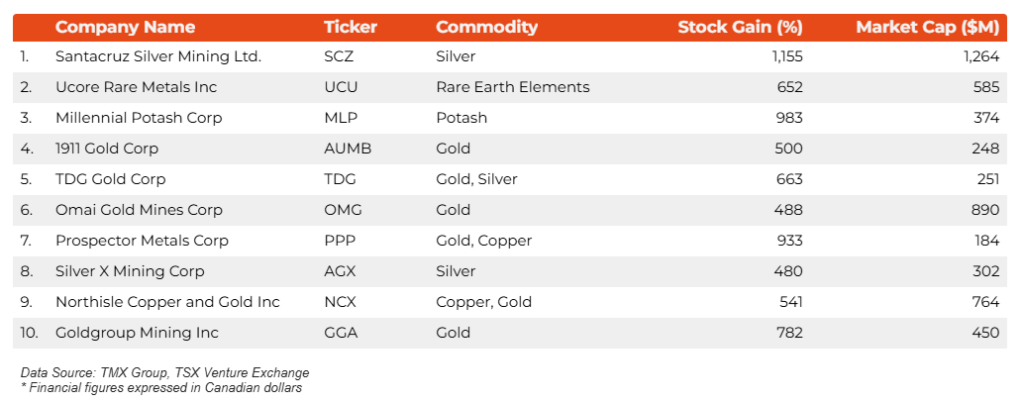Screen dimensions: 1024x403
Task: Select the AGX ticker symbol
Action: click(341, 271)
